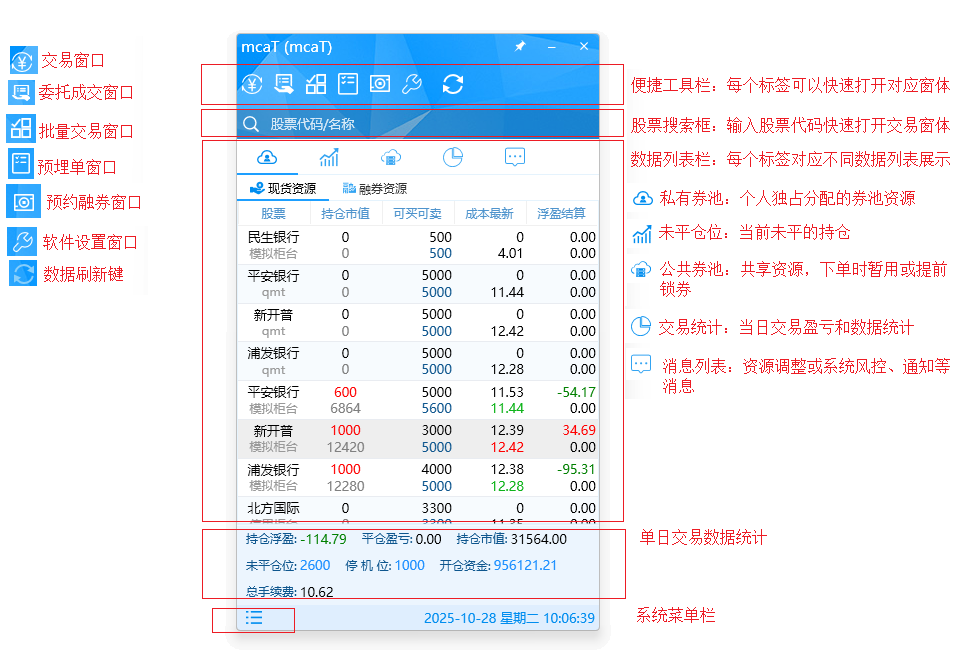Open the pre-order checklist window from the mcaT toolbar
Screen dimensions: 962x670
(348, 84)
